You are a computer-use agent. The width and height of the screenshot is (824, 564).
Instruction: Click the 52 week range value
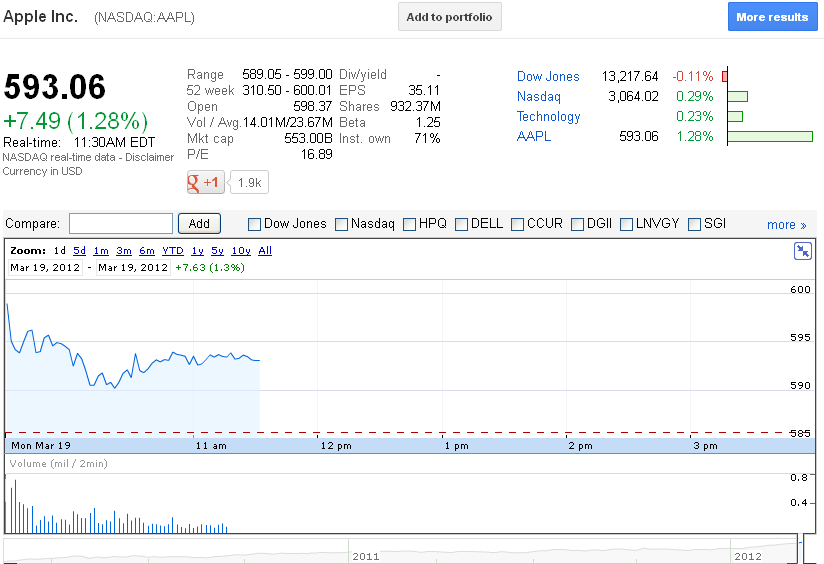coord(287,90)
